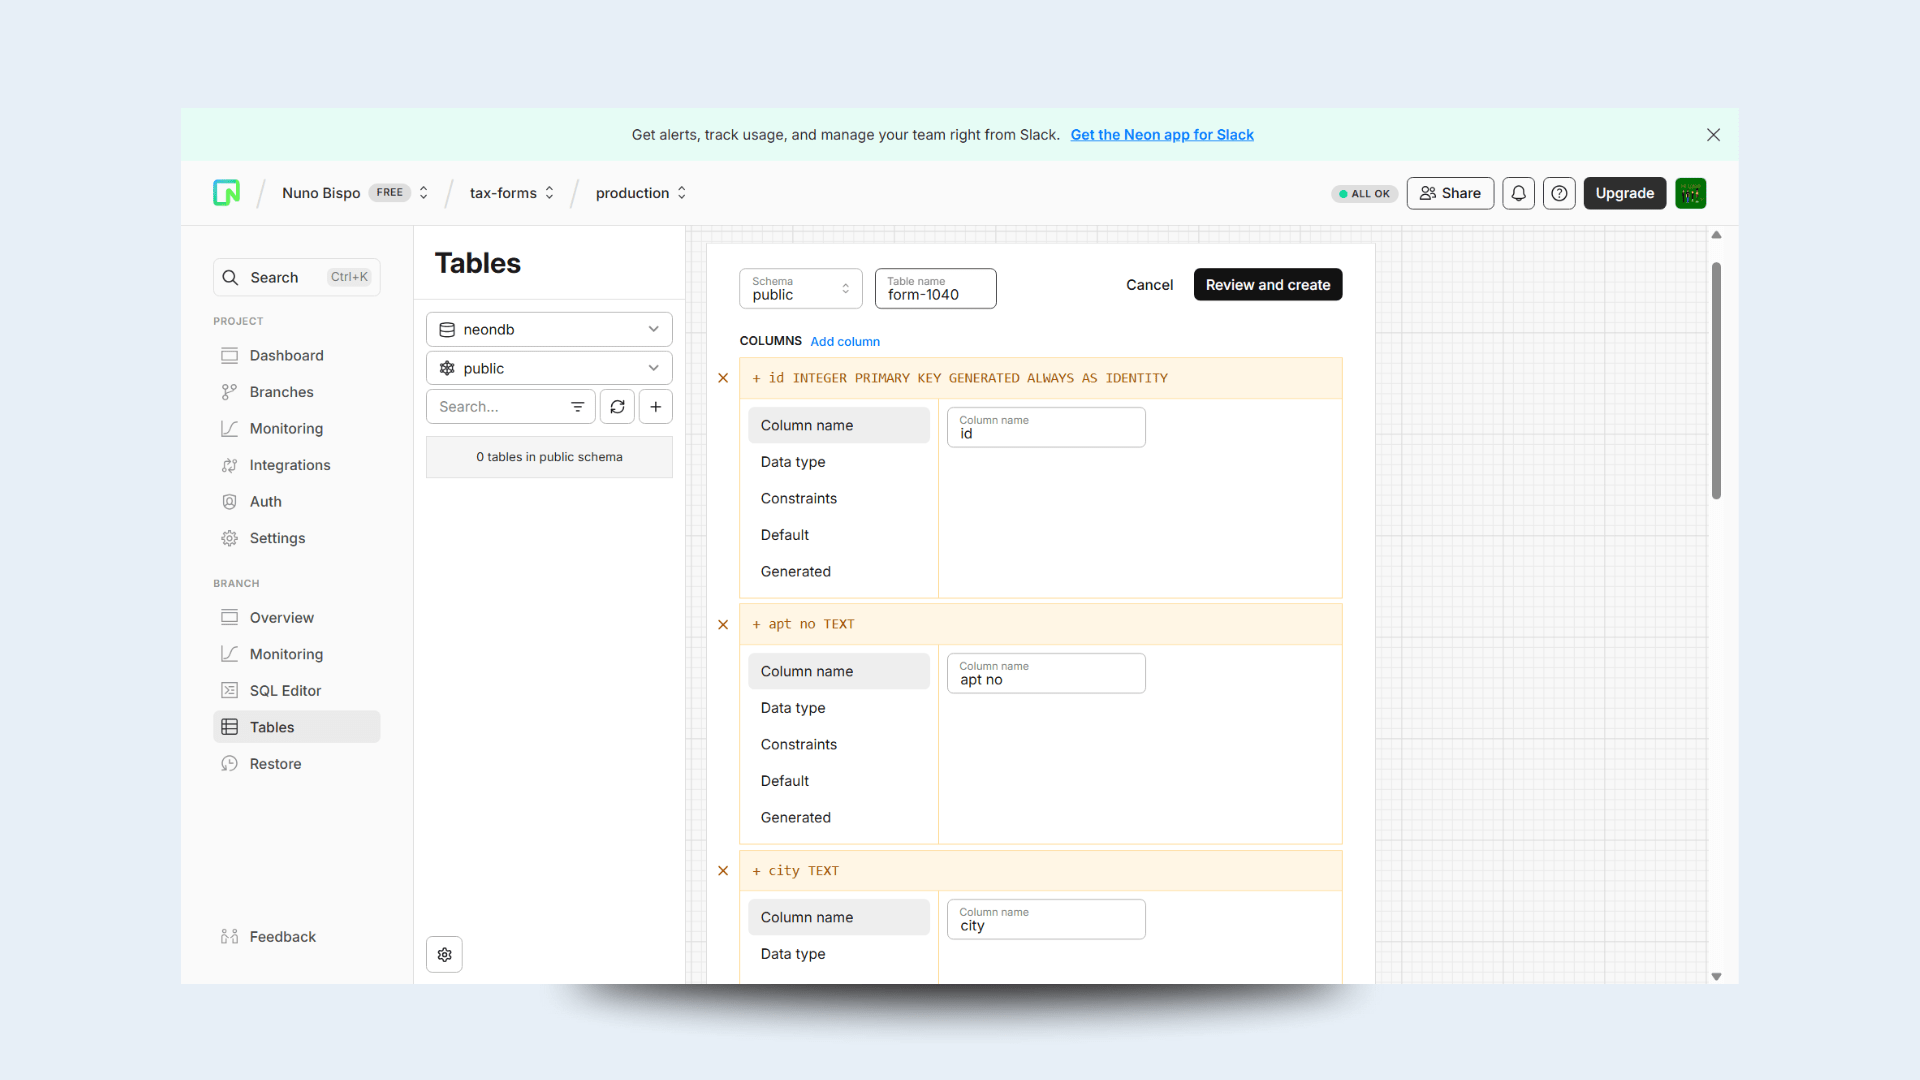
Task: Follow the Neon app for Slack link
Action: tap(1162, 134)
